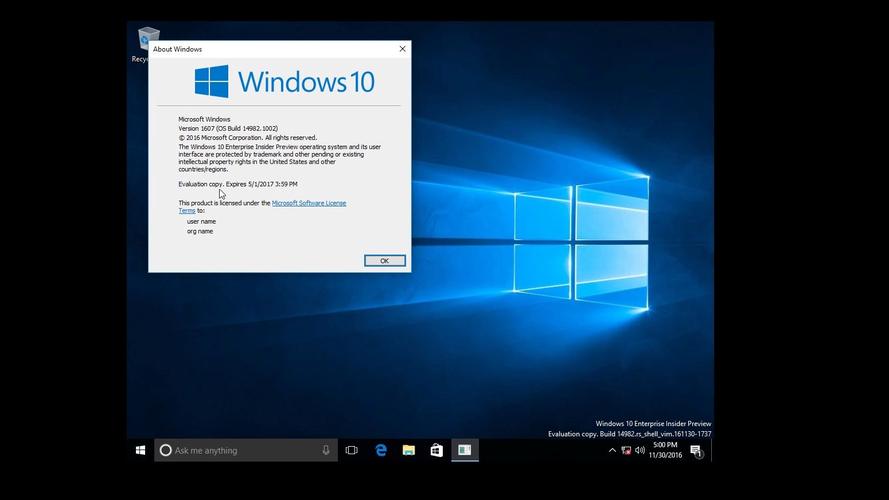
Task: Open the Start menu
Action: [x=141, y=450]
